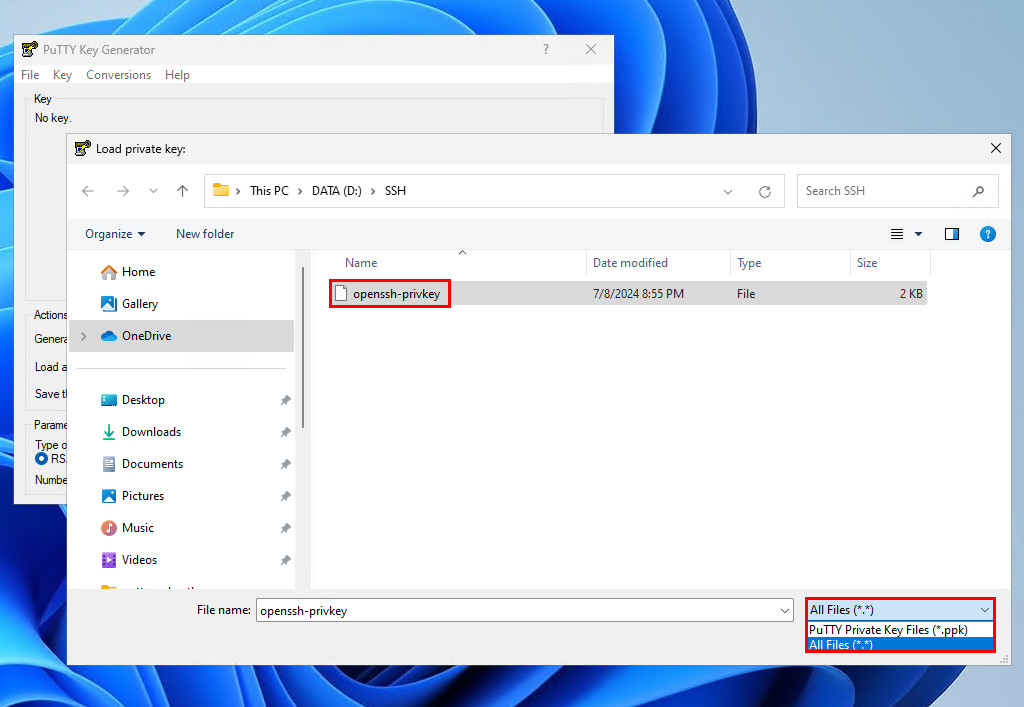Select the RSA radio button in PuTTYgen
Viewport: 1024px width, 707px height.
point(42,459)
